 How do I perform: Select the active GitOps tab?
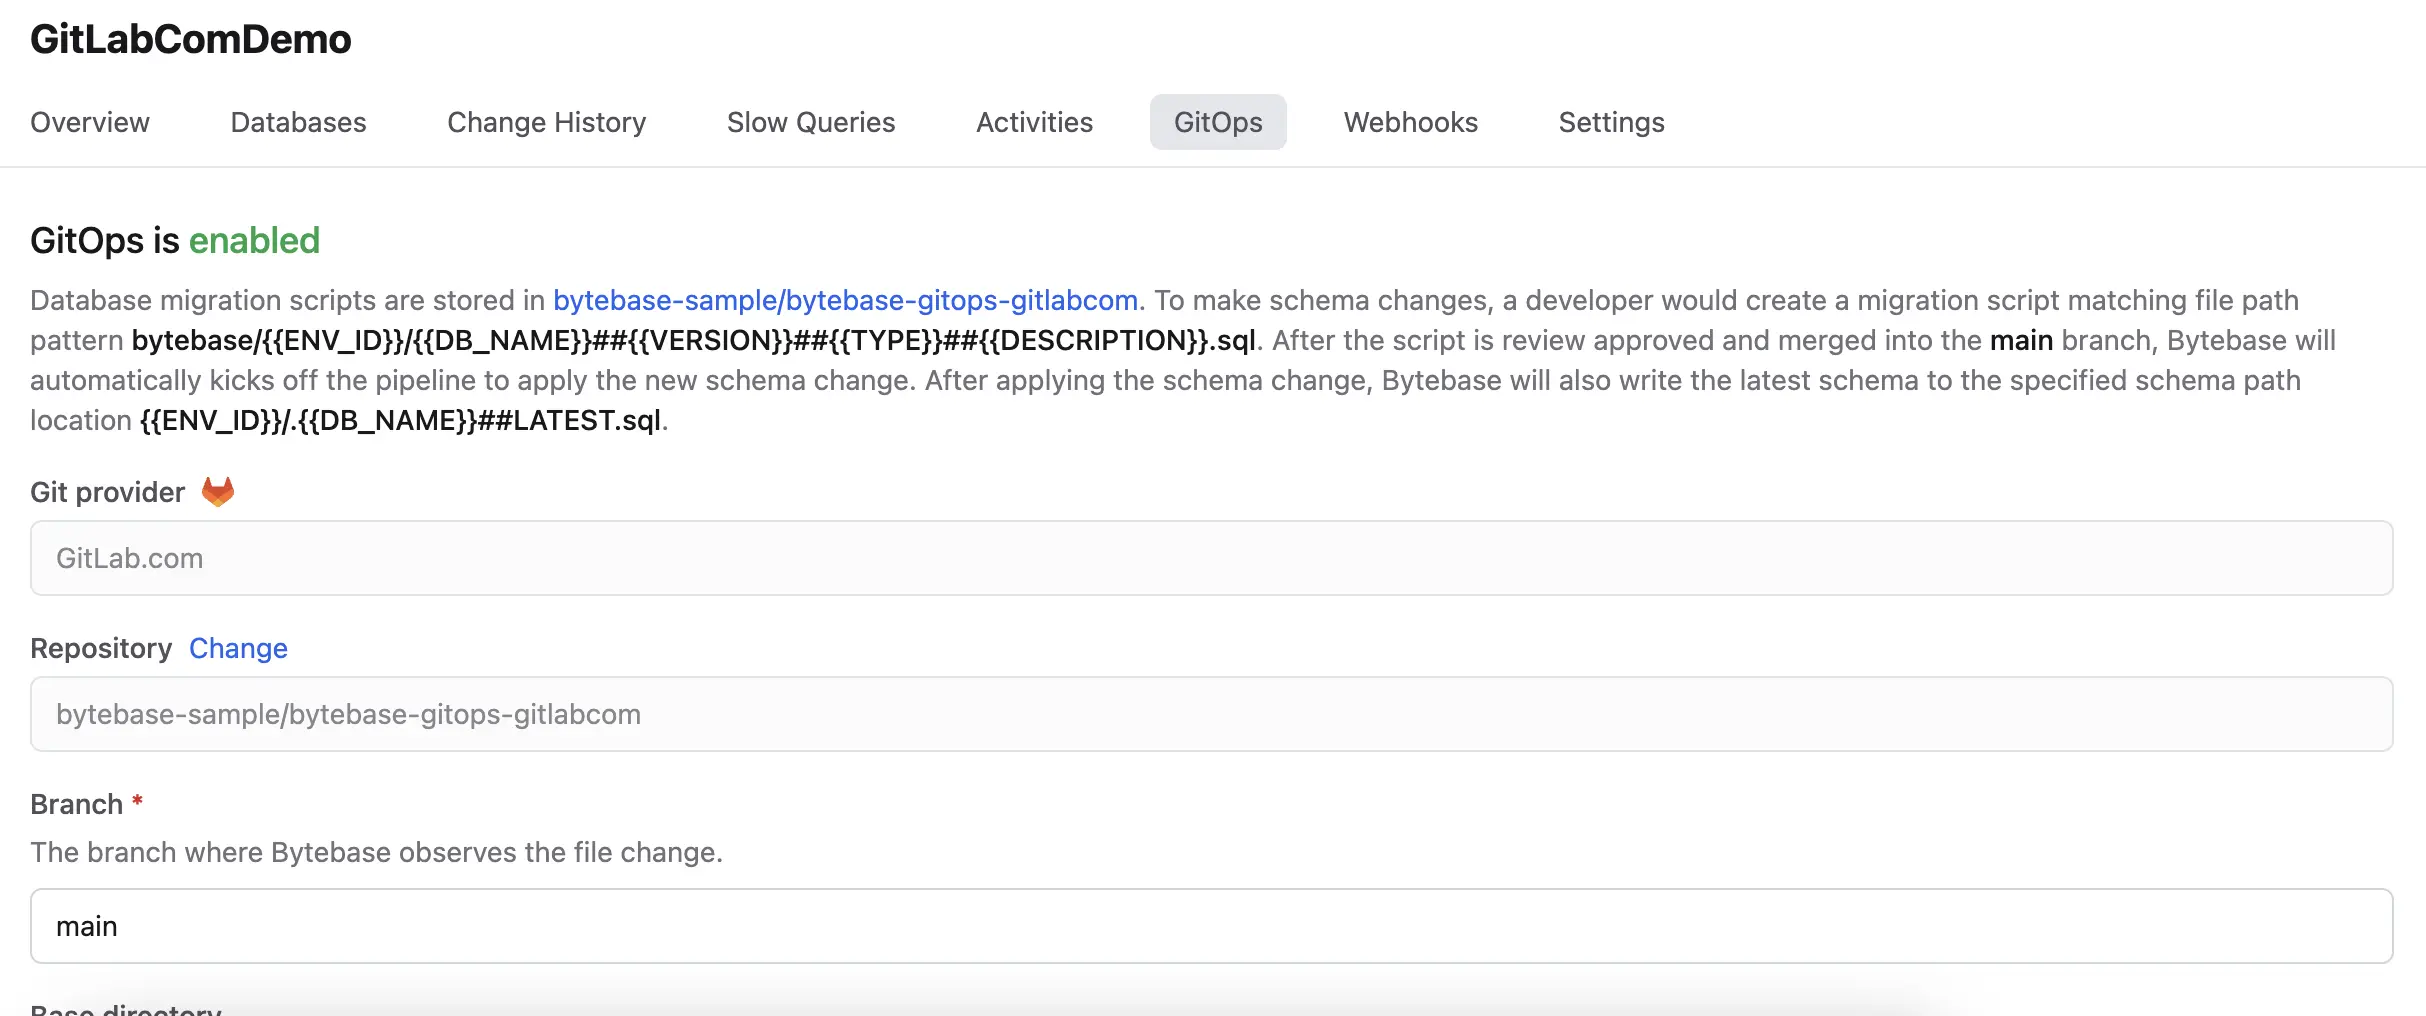pyautogui.click(x=1218, y=122)
